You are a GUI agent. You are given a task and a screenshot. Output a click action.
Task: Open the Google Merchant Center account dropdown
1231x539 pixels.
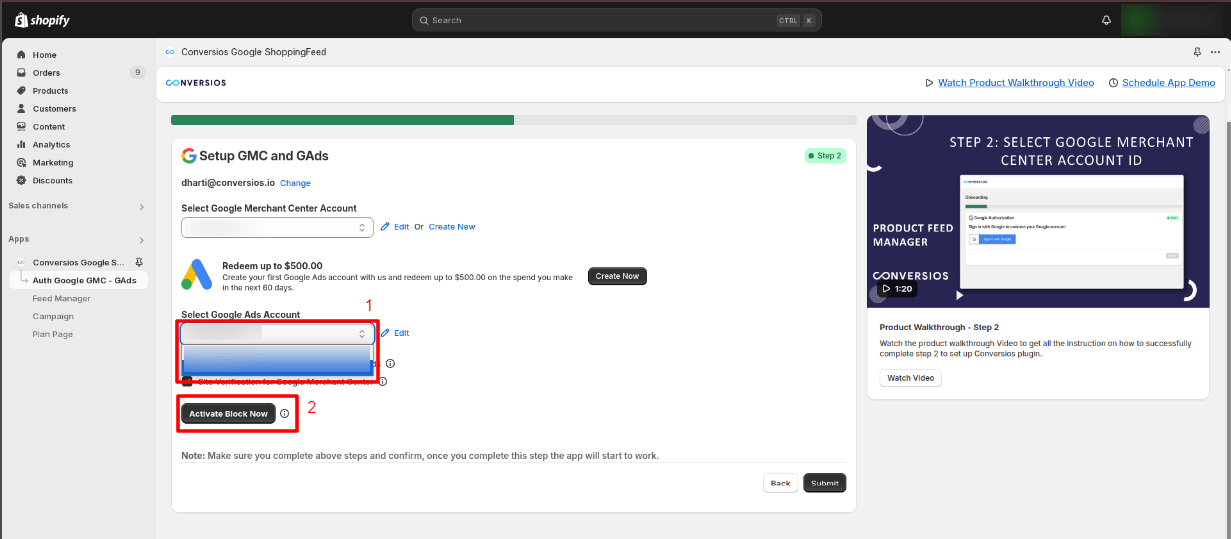tap(278, 227)
